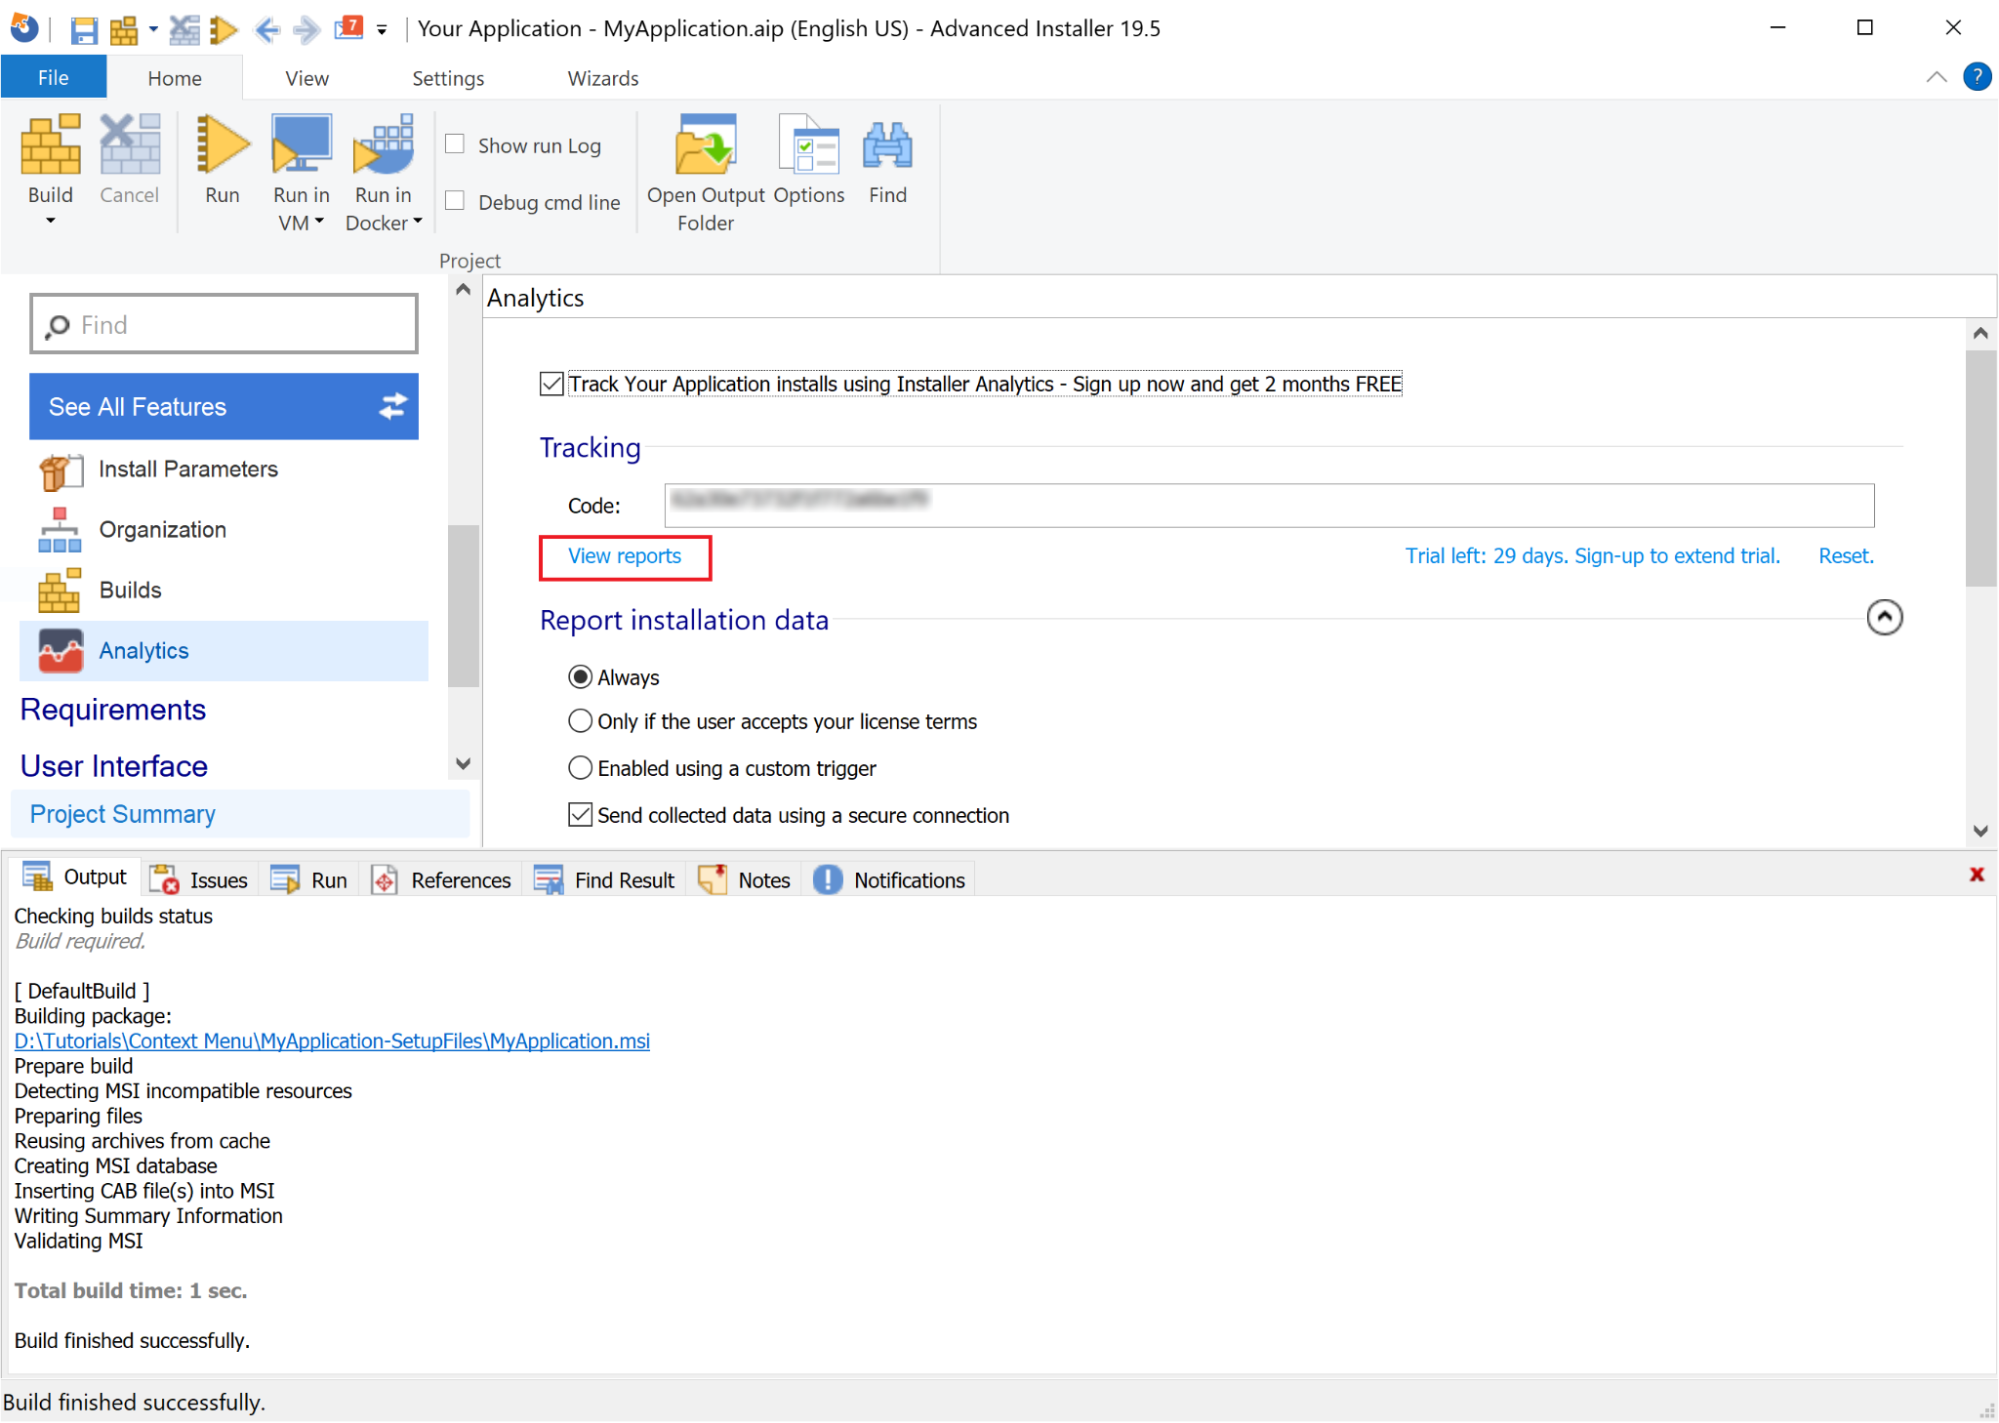Click the Find search field in sidebar
The height and width of the screenshot is (1423, 1999).
tap(224, 324)
